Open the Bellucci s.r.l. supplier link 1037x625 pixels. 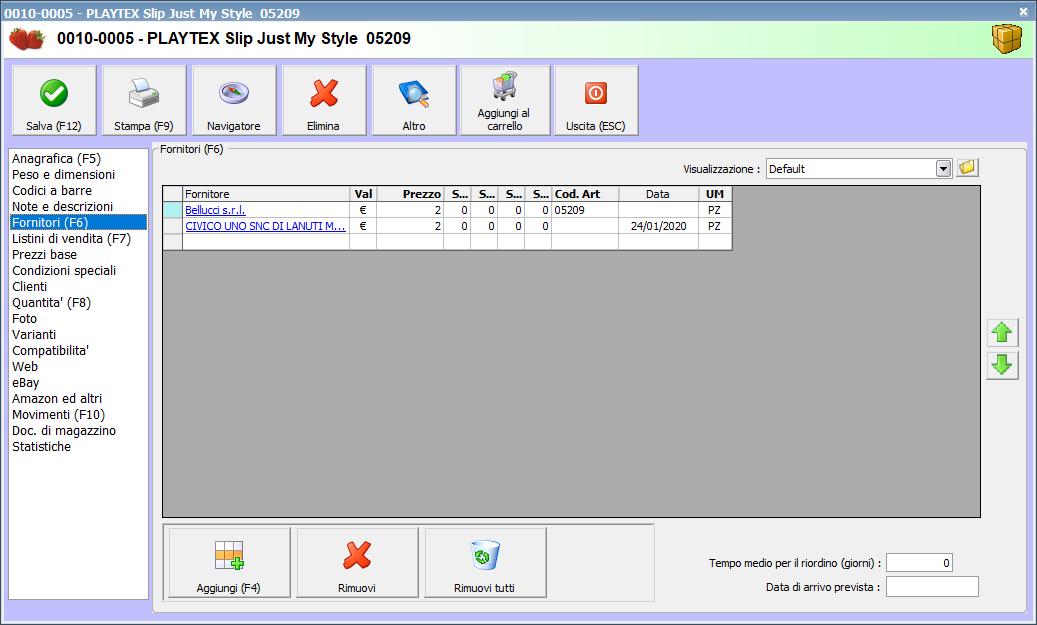pos(215,210)
